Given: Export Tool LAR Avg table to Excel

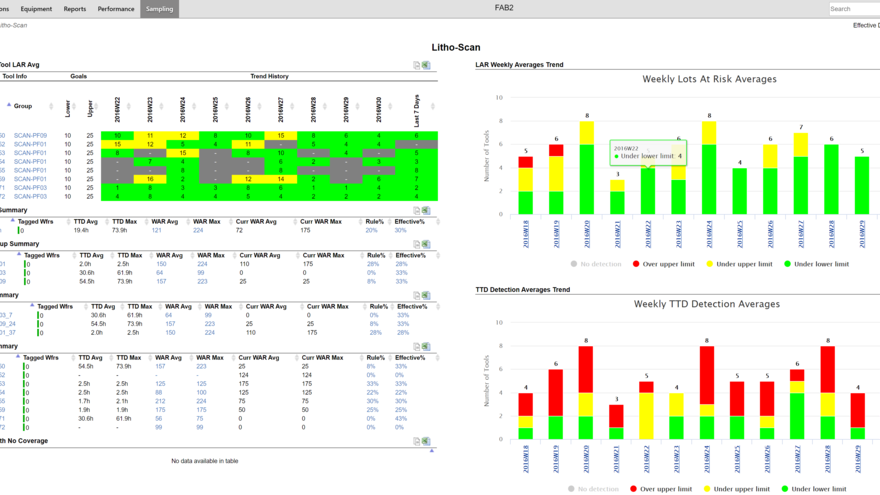Looking at the screenshot, I should tap(426, 65).
